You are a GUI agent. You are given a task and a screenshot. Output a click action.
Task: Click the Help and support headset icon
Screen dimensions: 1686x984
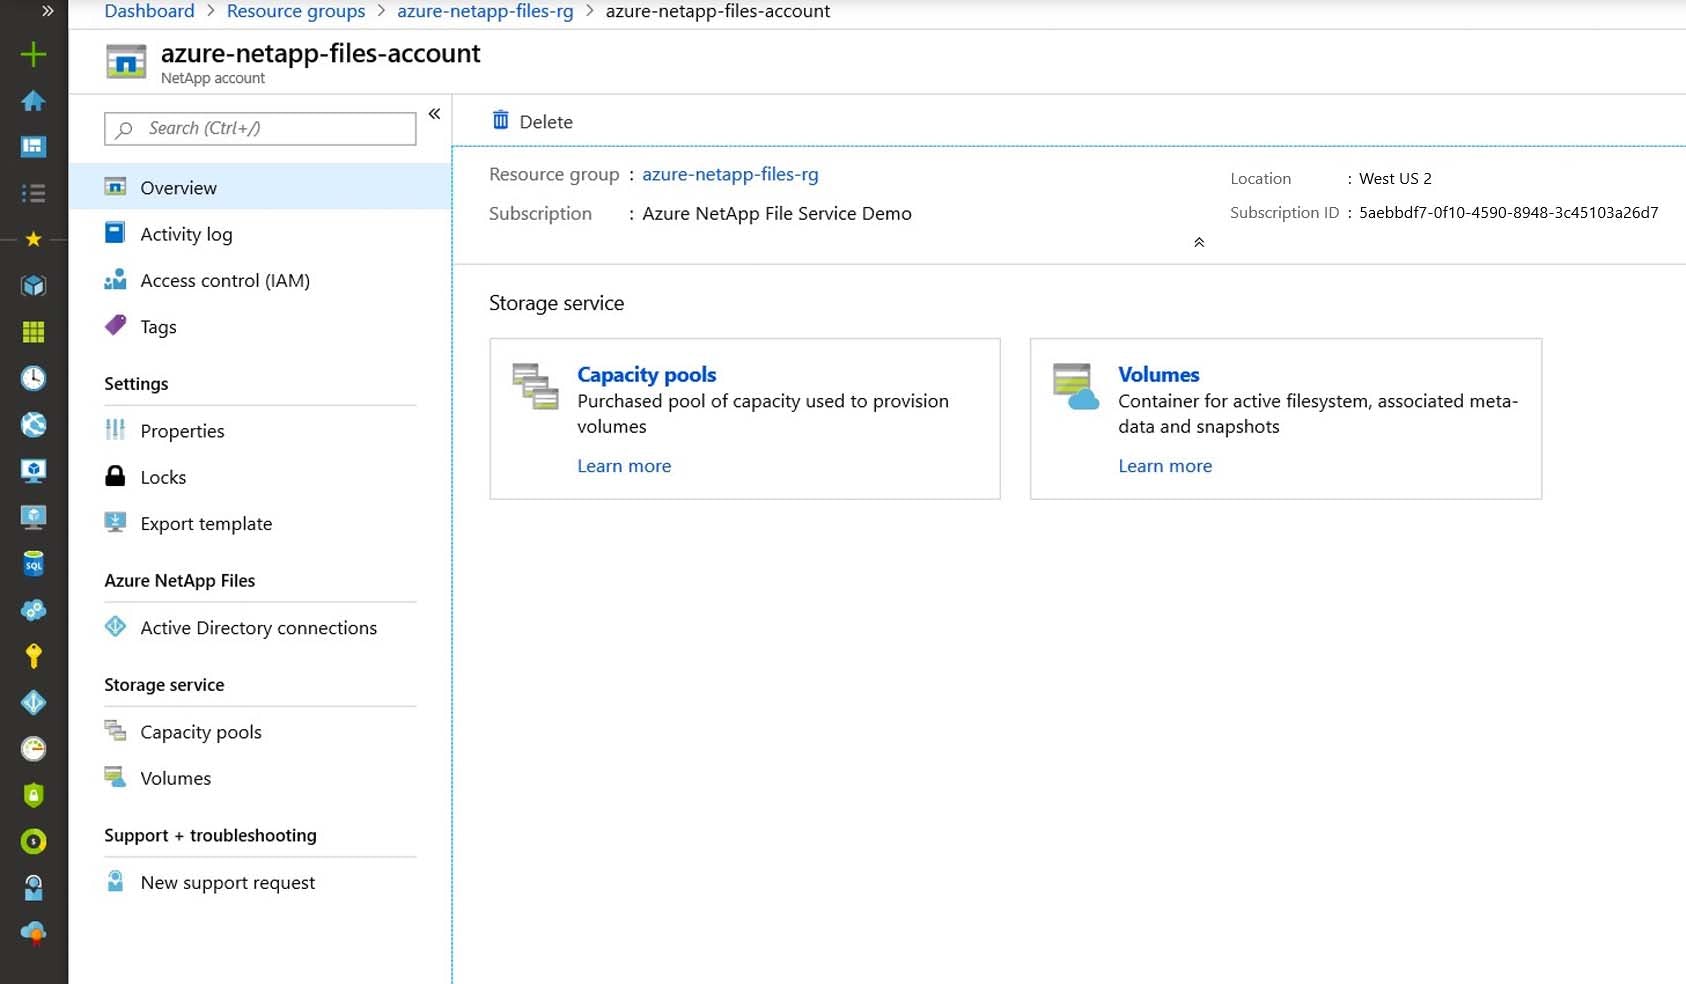point(33,886)
